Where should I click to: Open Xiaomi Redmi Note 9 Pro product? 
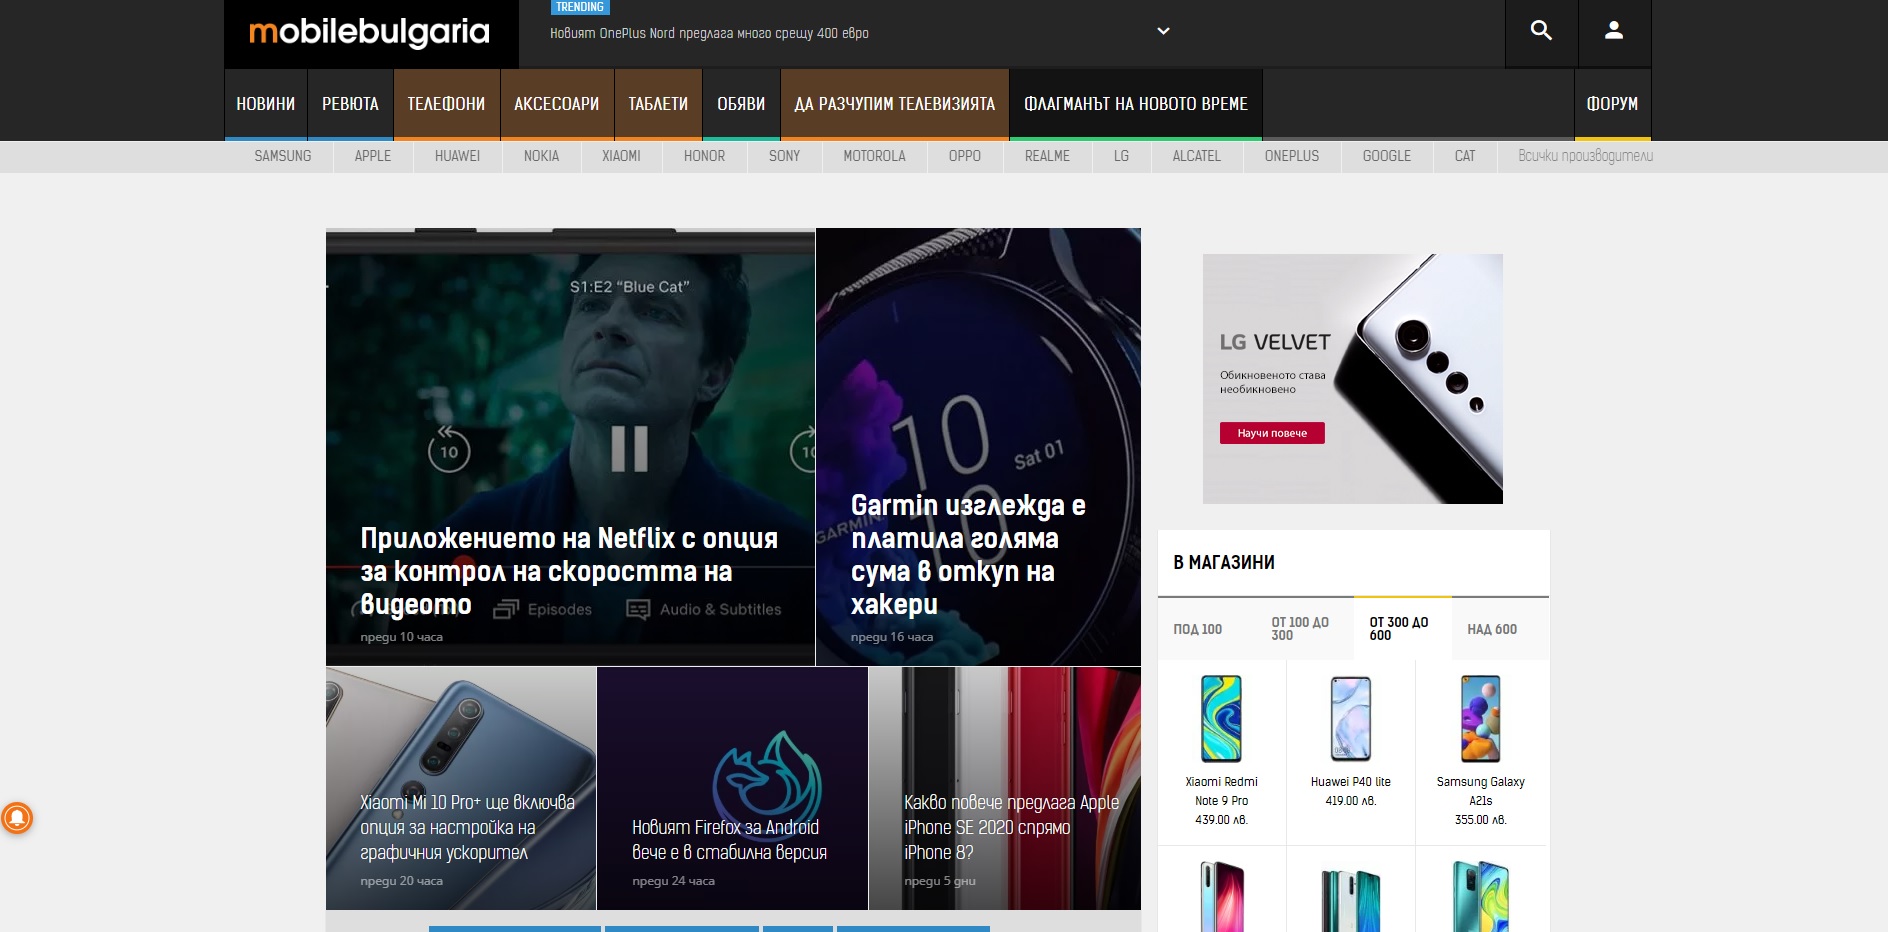[x=1221, y=719]
